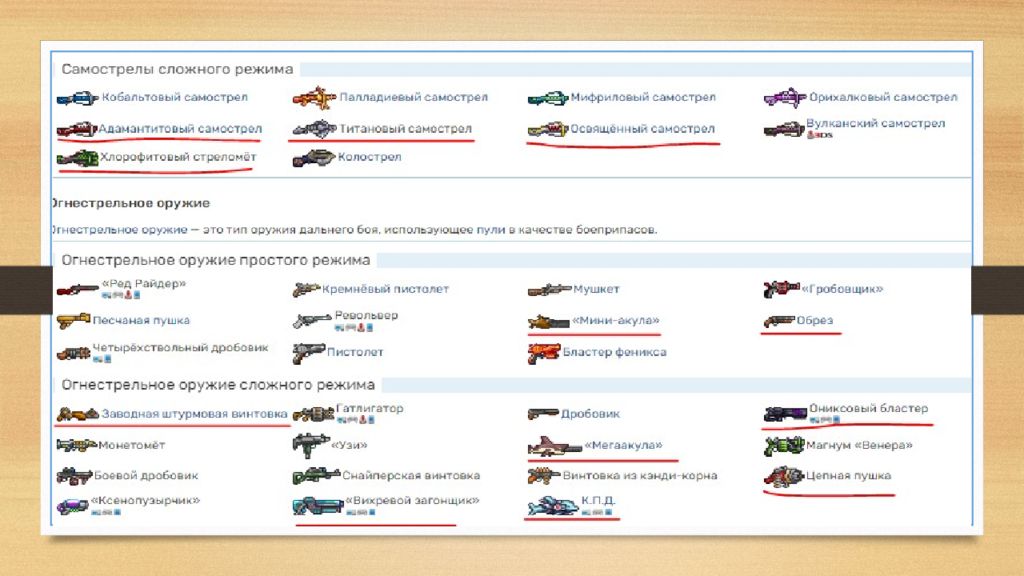The width and height of the screenshot is (1024, 576).
Task: Click the «Мегаакула» weapon icon
Action: click(x=554, y=446)
